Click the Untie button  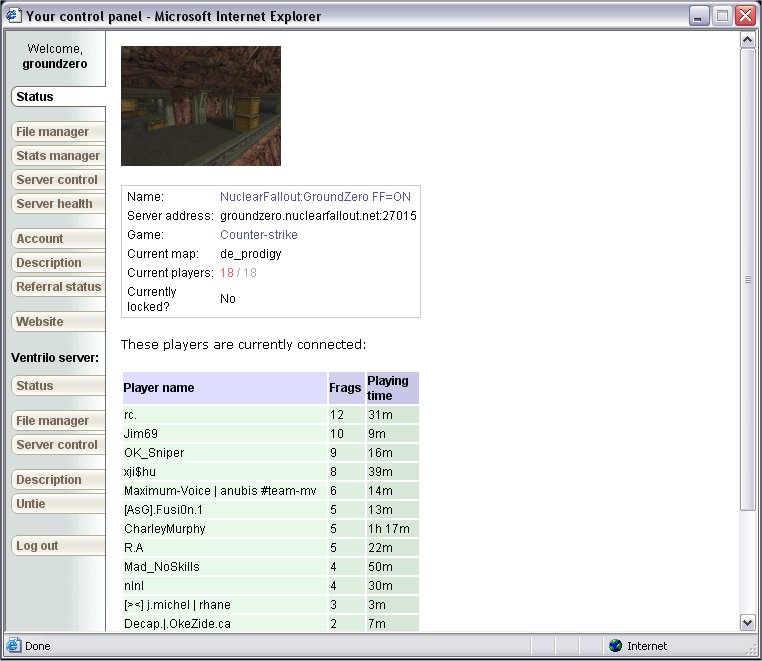pyautogui.click(x=58, y=504)
